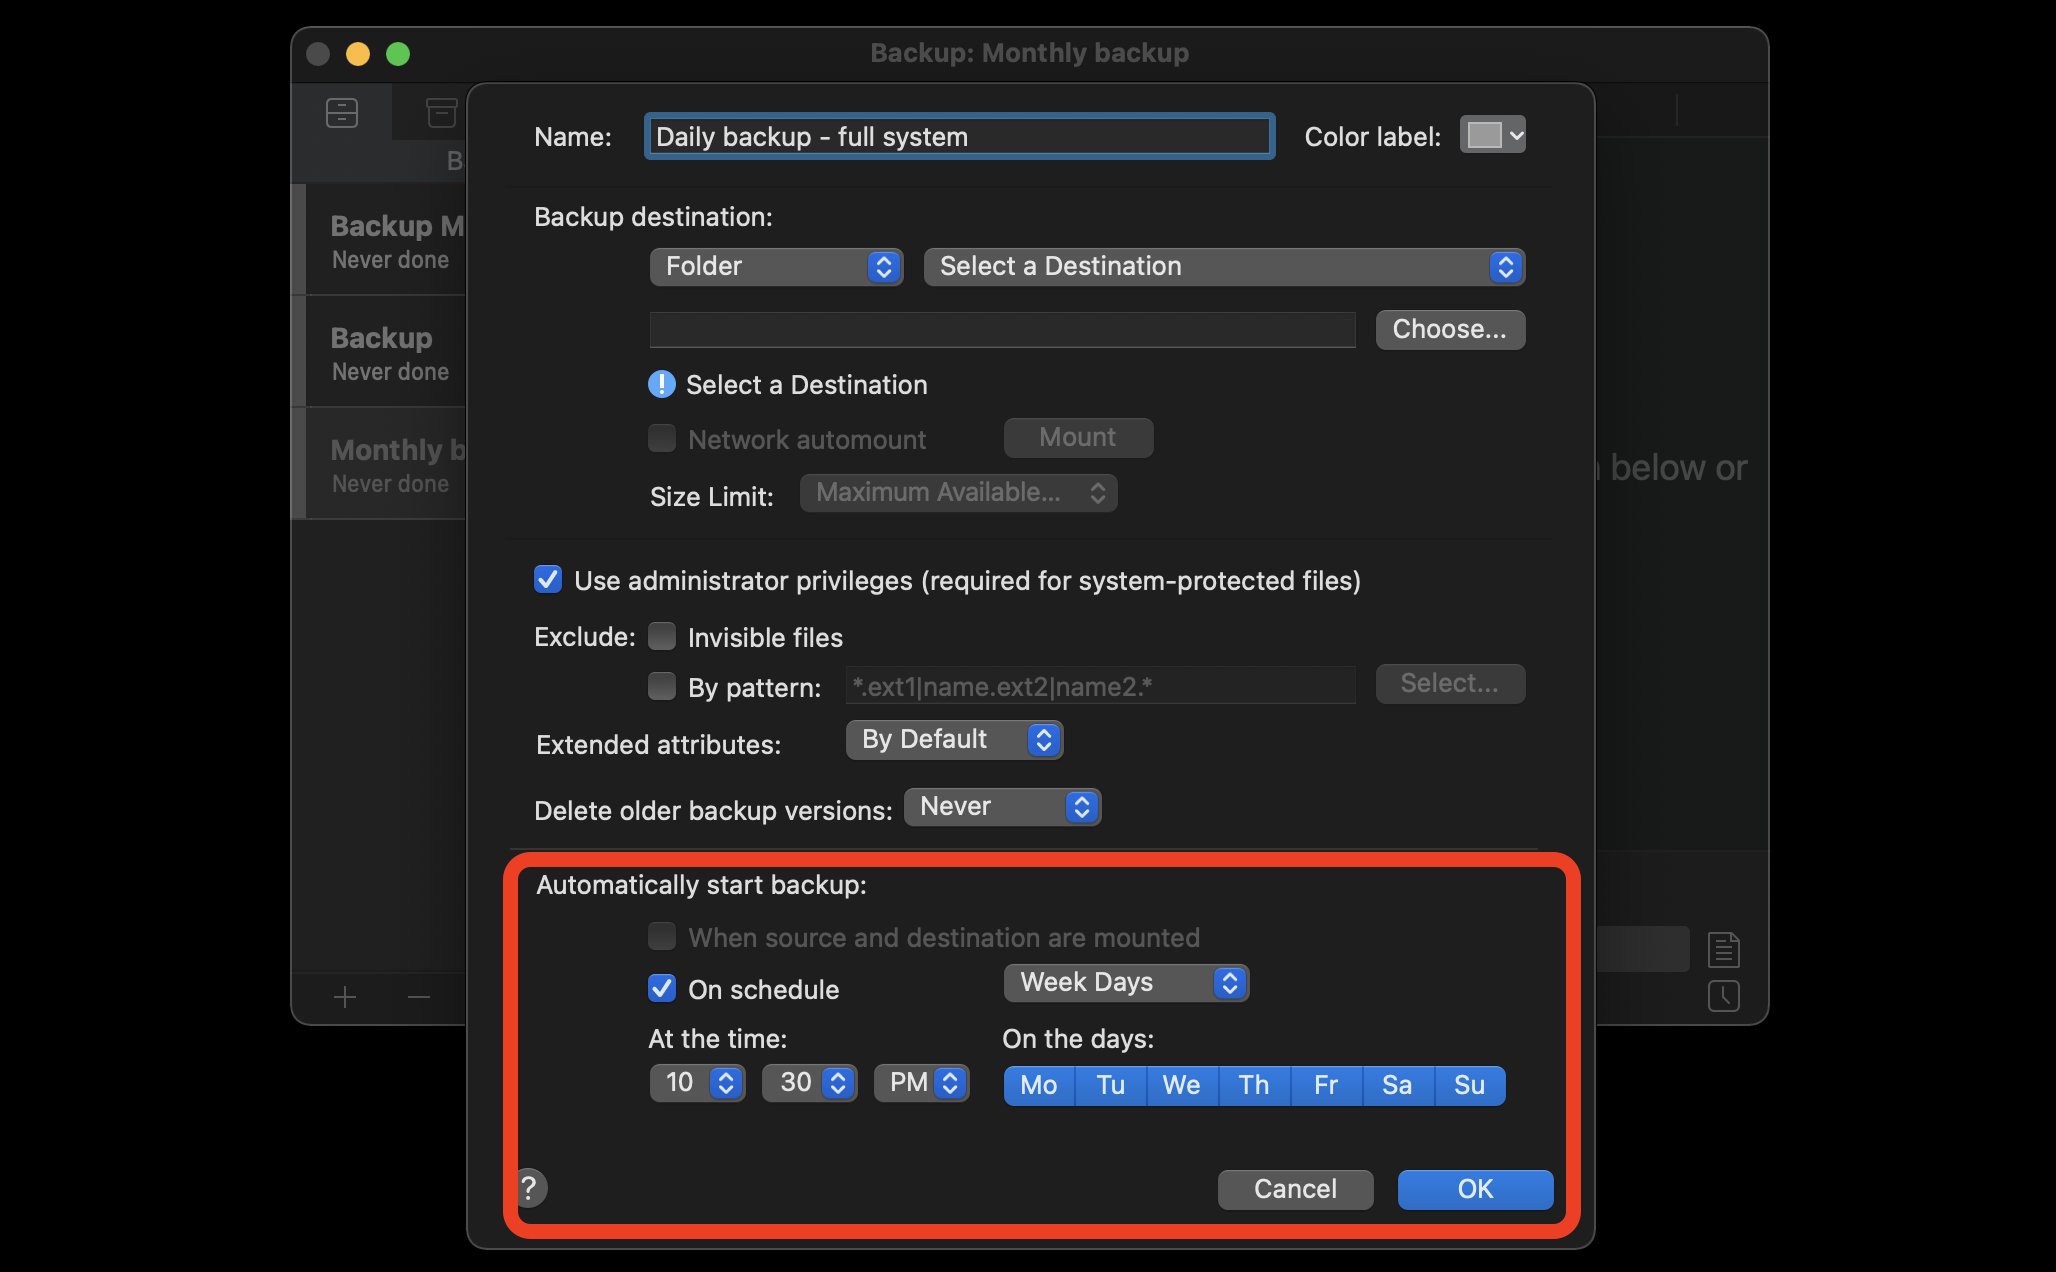The width and height of the screenshot is (2056, 1272).
Task: Open help via the question mark icon
Action: point(530,1188)
